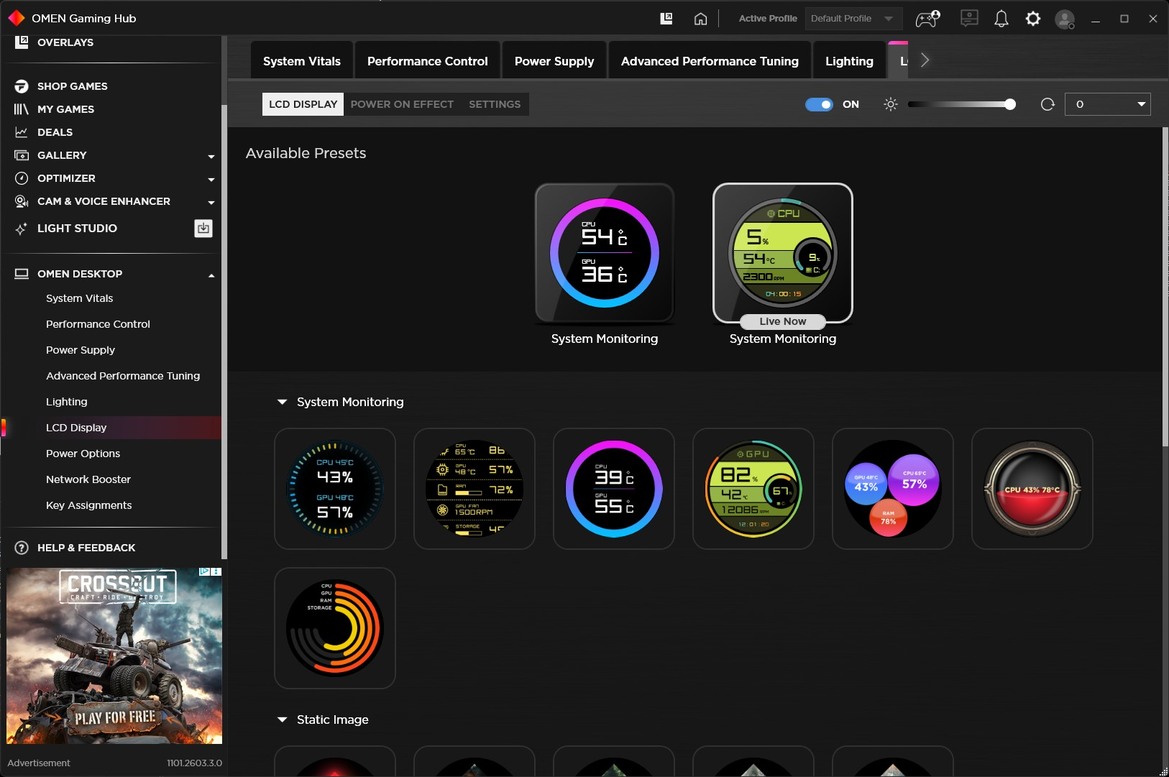The image size is (1169, 777).
Task: Collapse the Static Image section triangle
Action: (x=282, y=720)
